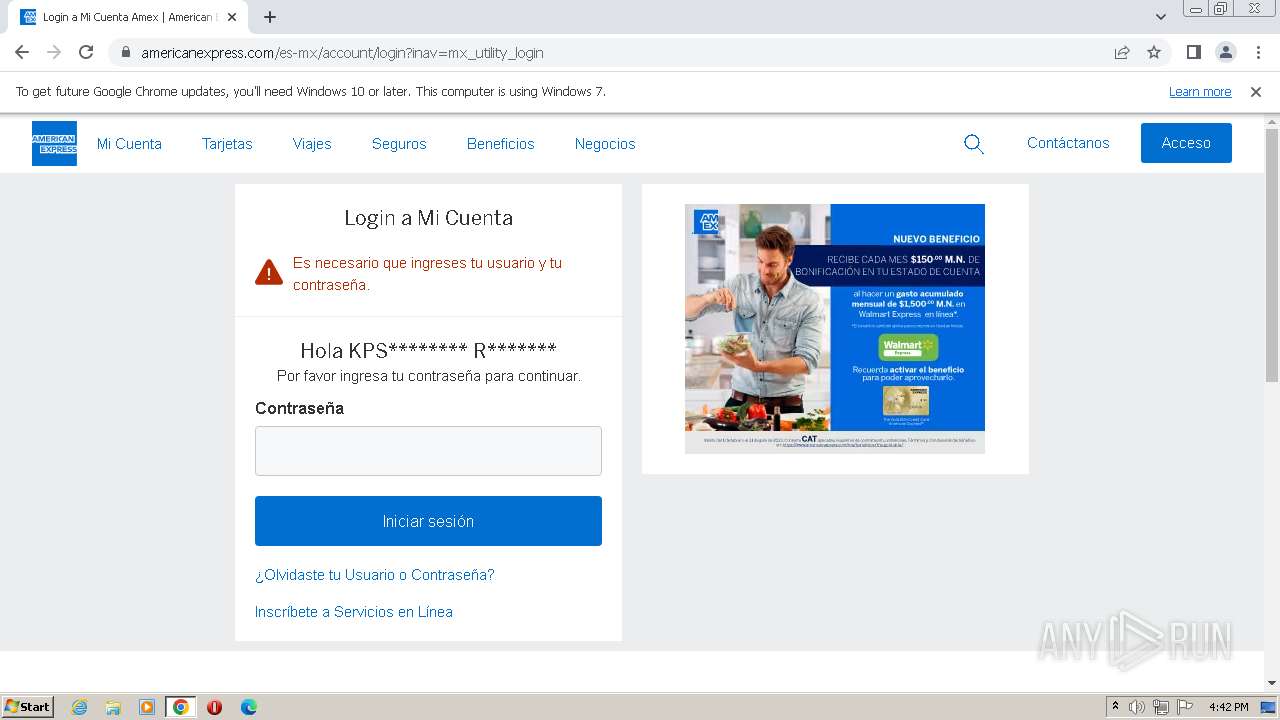Open the Opera icon in the taskbar
1280x720 pixels.
click(x=214, y=707)
